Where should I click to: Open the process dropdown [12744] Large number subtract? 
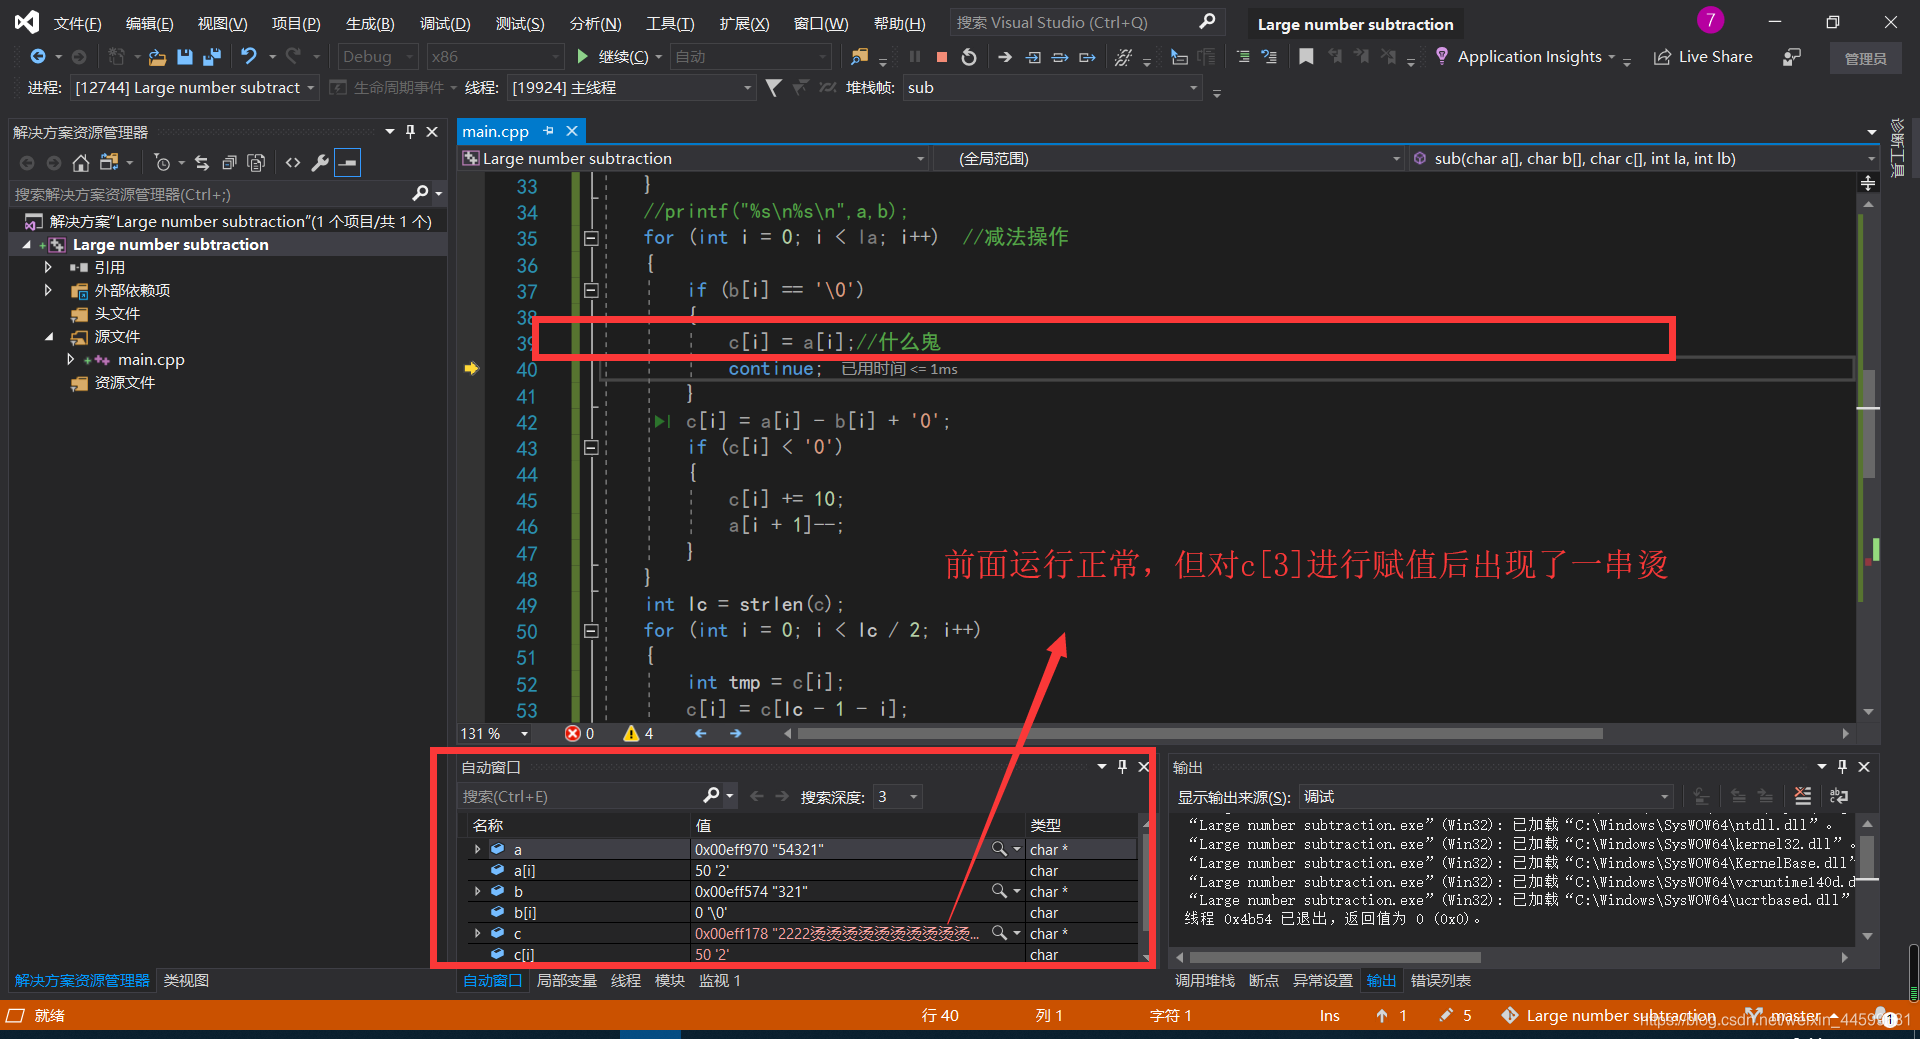195,88
